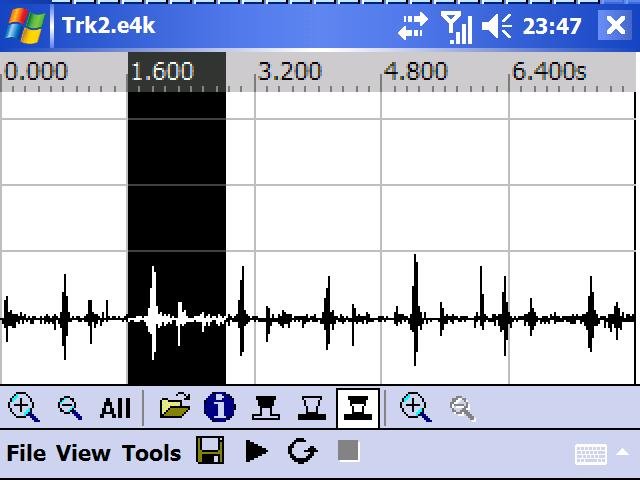Viewport: 640px width, 480px height.
Task: Zoom in on the waveform horizontally
Action: tap(23, 407)
